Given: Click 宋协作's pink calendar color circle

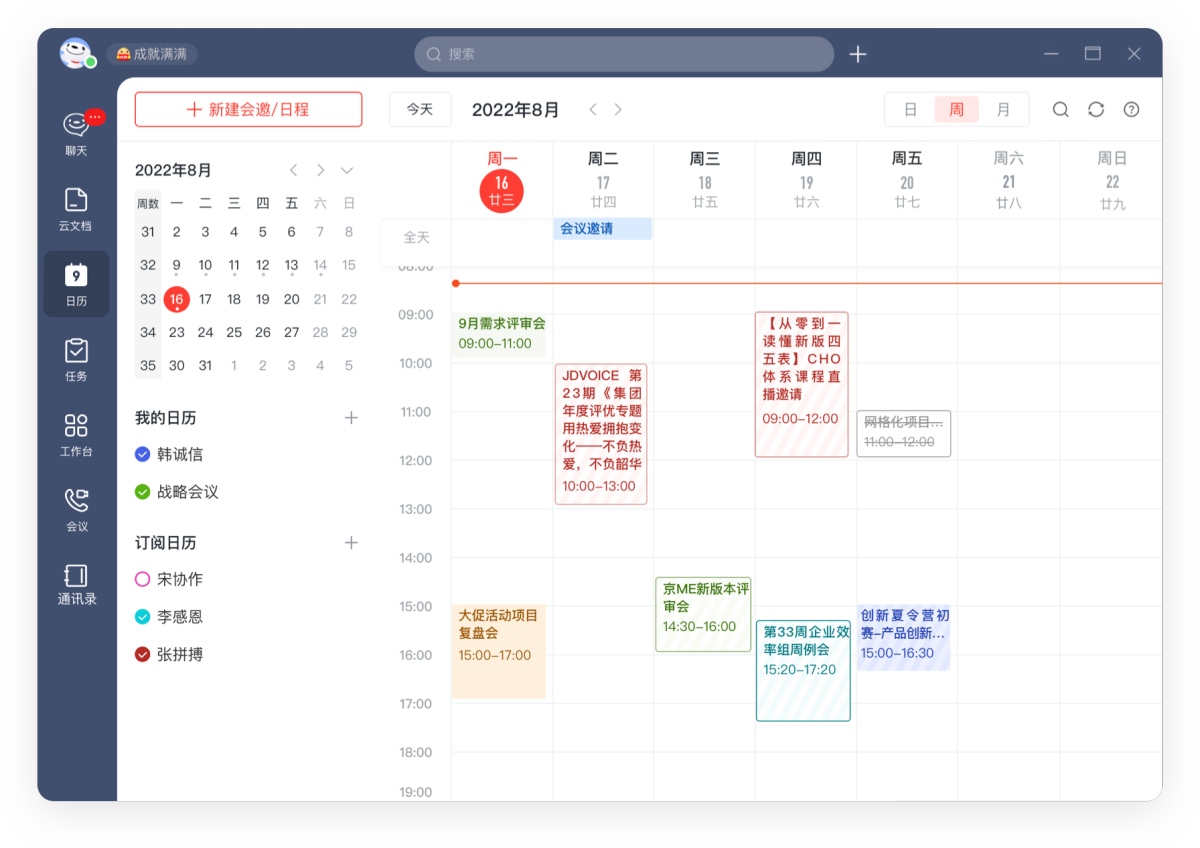Looking at the screenshot, I should [141, 580].
